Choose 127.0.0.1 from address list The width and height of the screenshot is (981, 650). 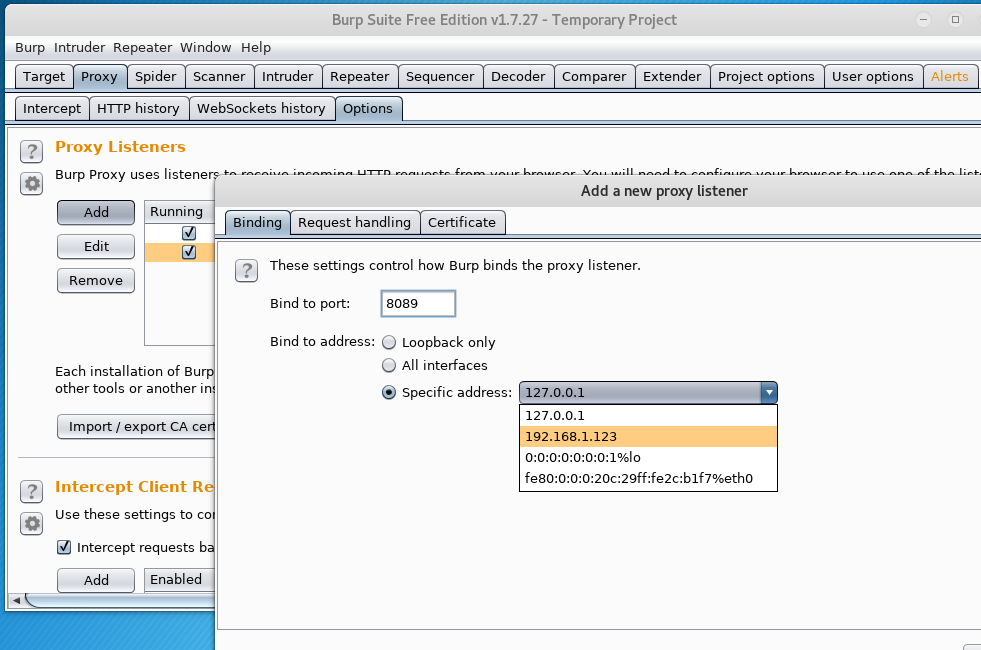tap(648, 415)
